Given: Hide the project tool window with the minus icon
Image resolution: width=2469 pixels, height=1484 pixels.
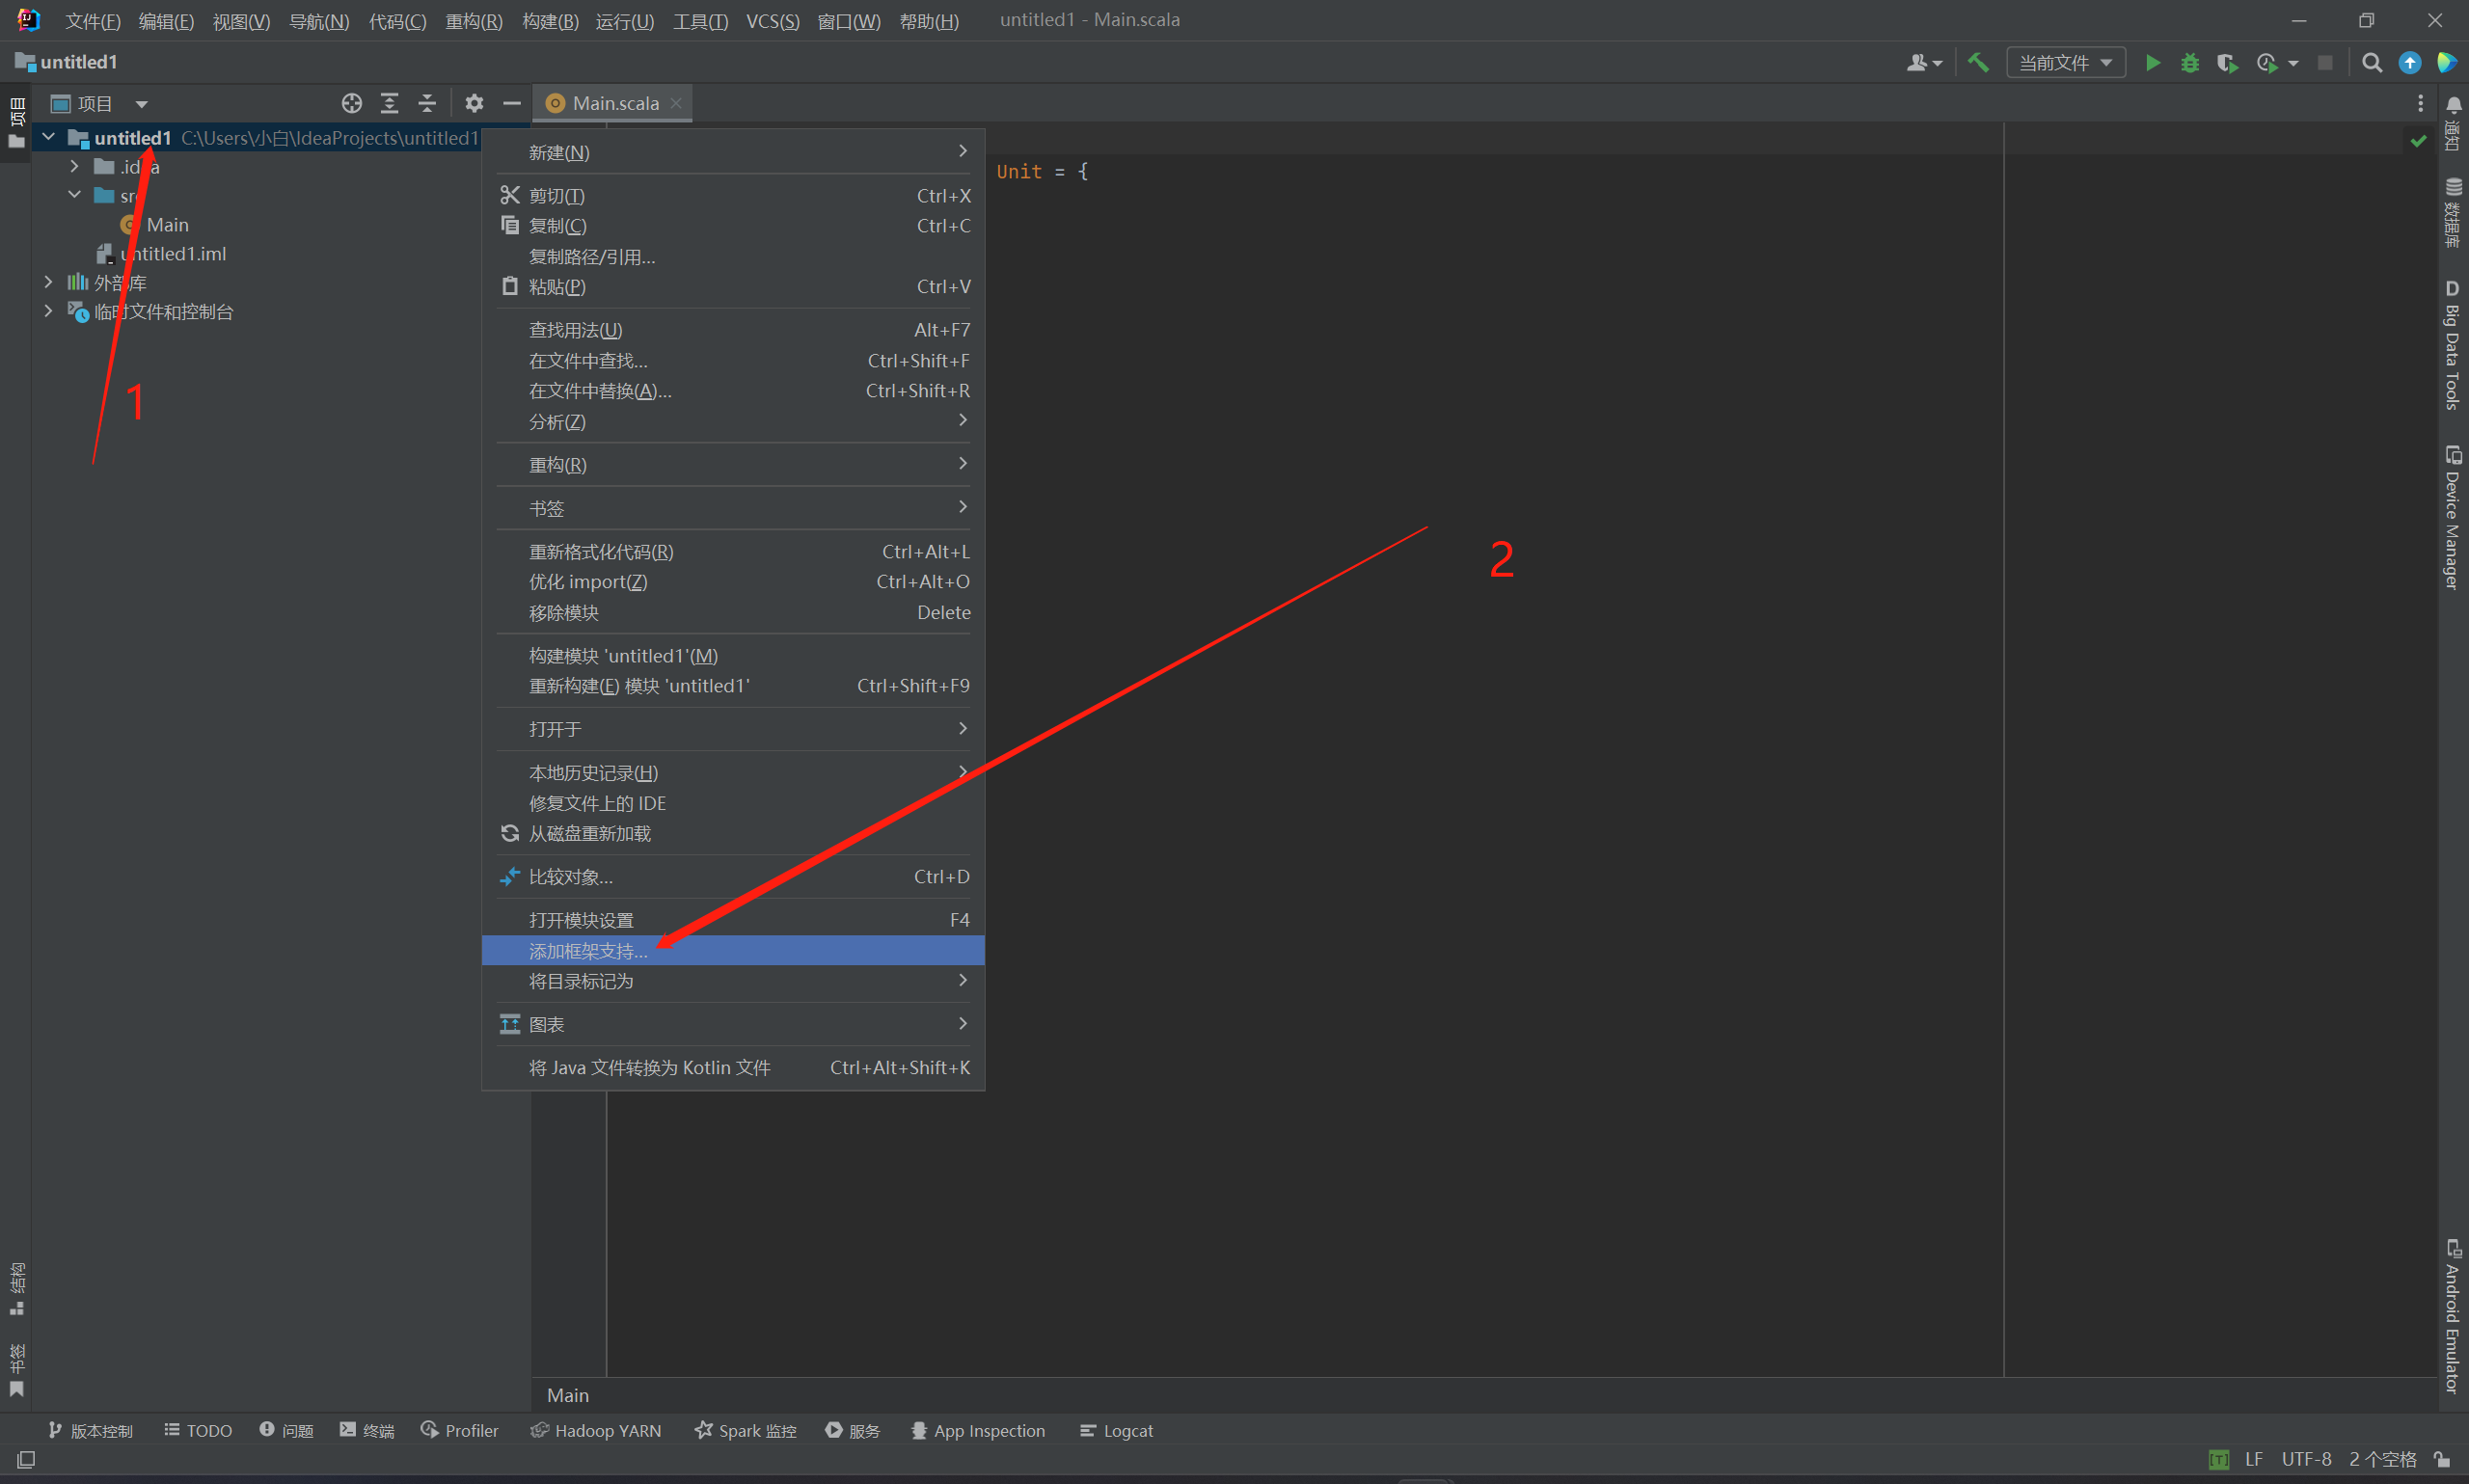Looking at the screenshot, I should click(x=512, y=103).
